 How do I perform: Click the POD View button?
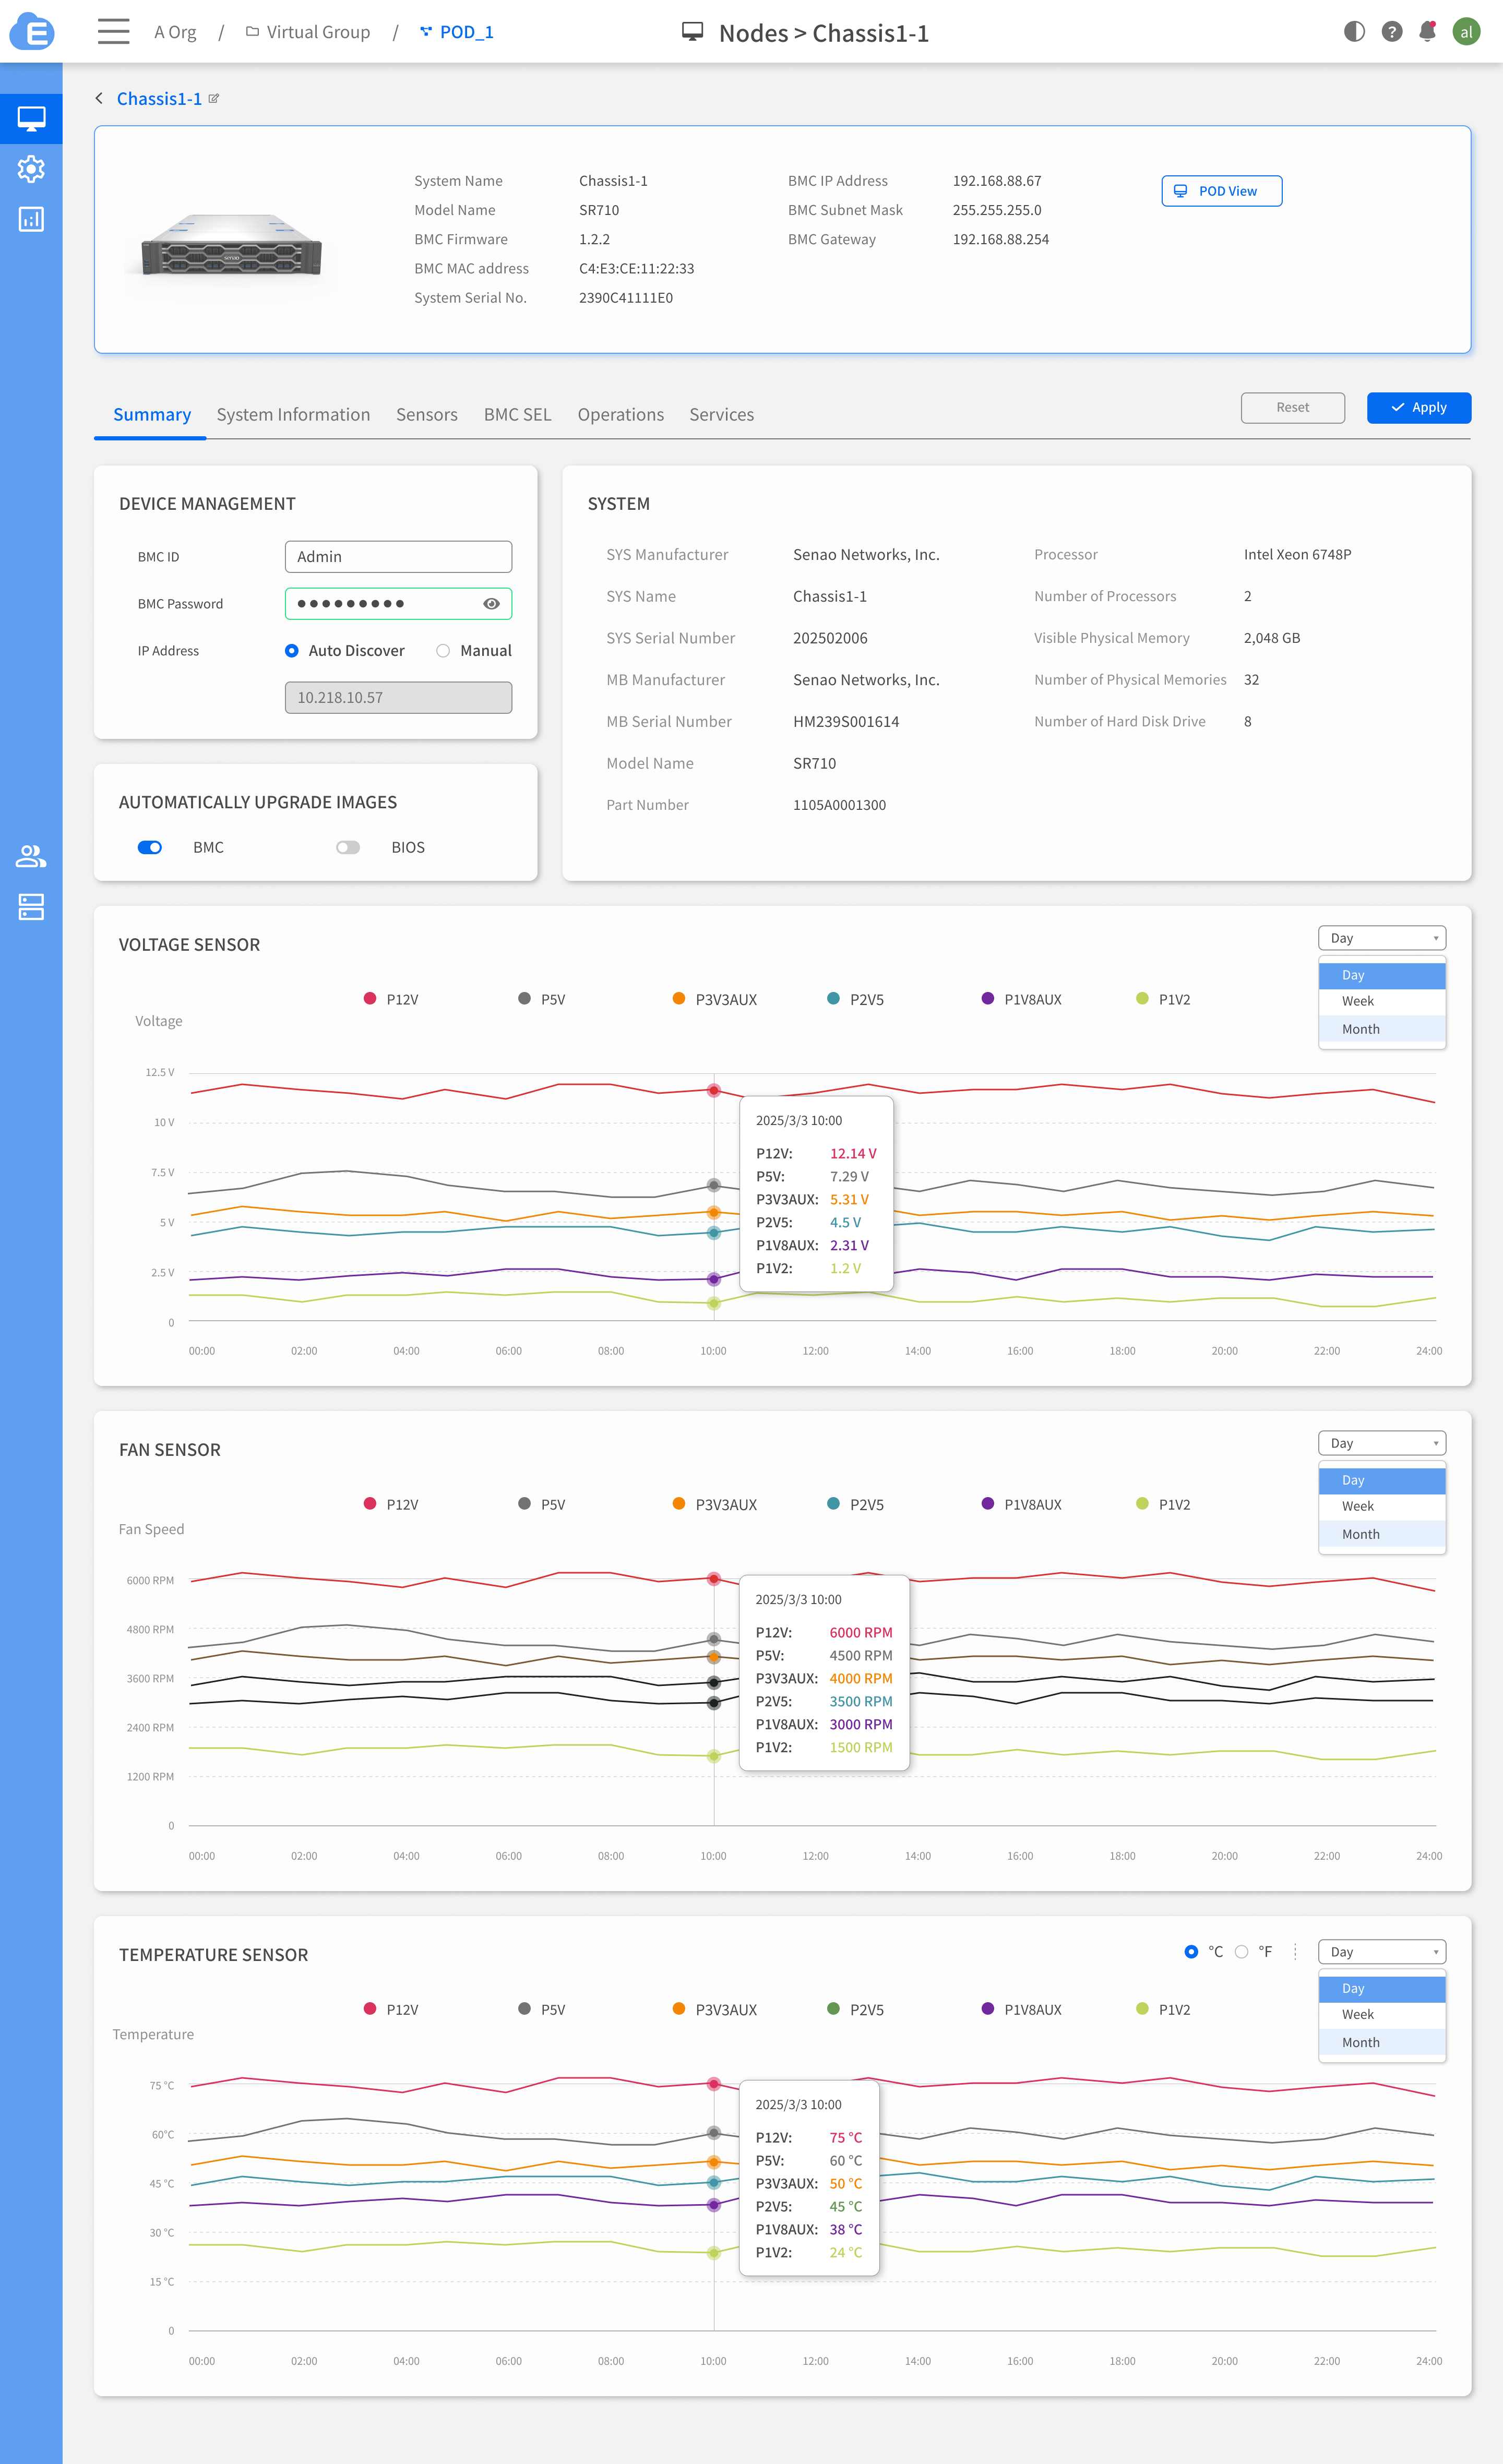click(x=1221, y=191)
